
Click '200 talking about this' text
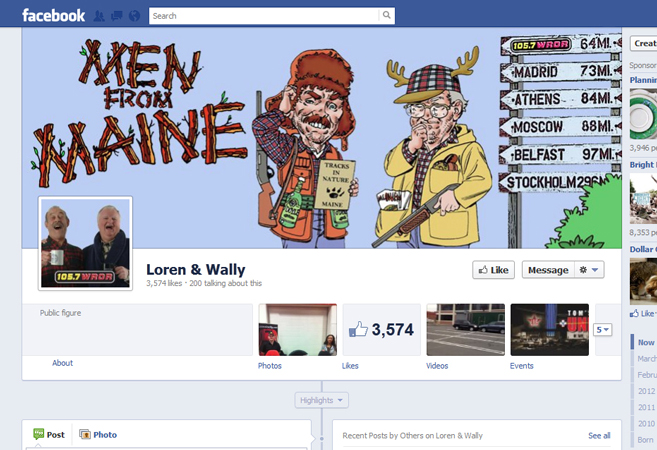coord(225,283)
